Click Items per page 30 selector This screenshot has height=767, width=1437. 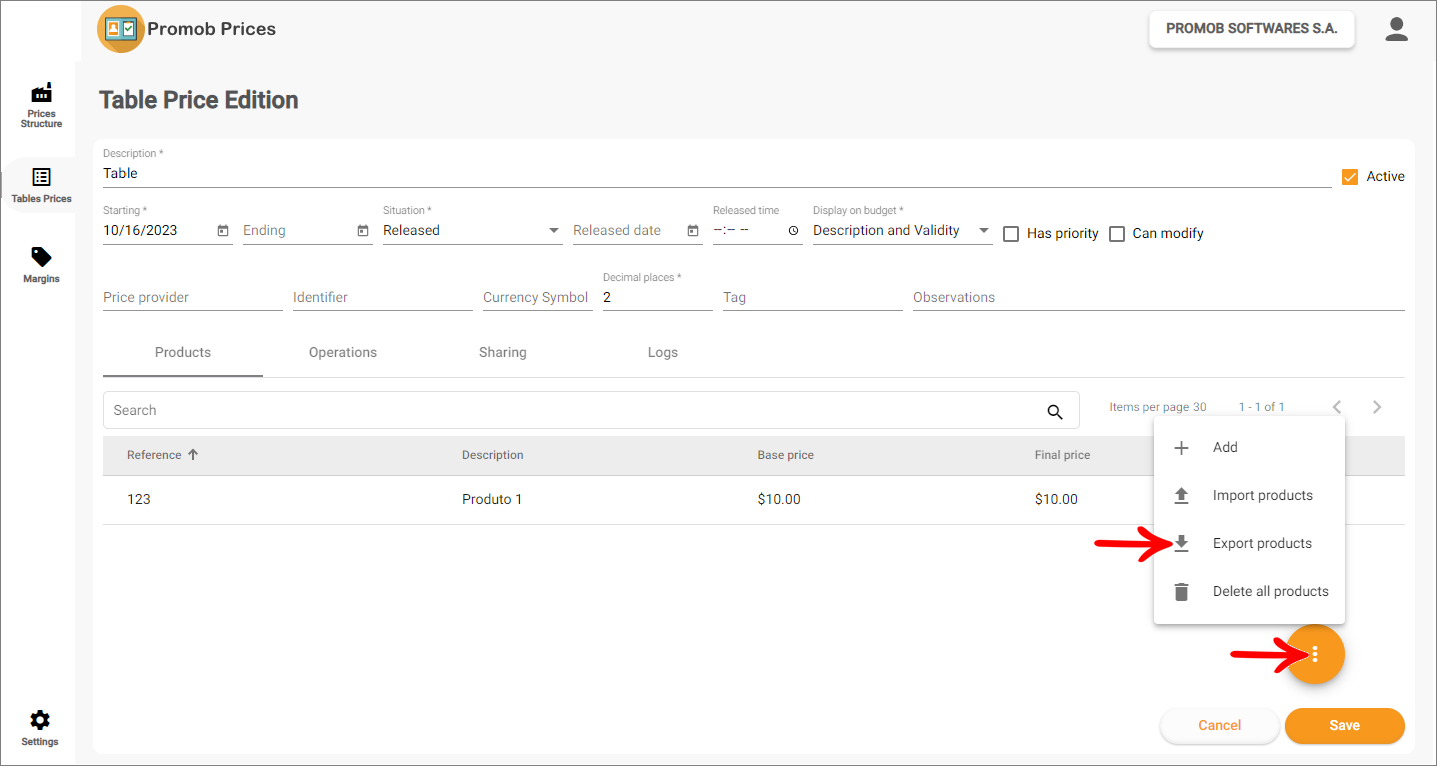click(x=1158, y=407)
